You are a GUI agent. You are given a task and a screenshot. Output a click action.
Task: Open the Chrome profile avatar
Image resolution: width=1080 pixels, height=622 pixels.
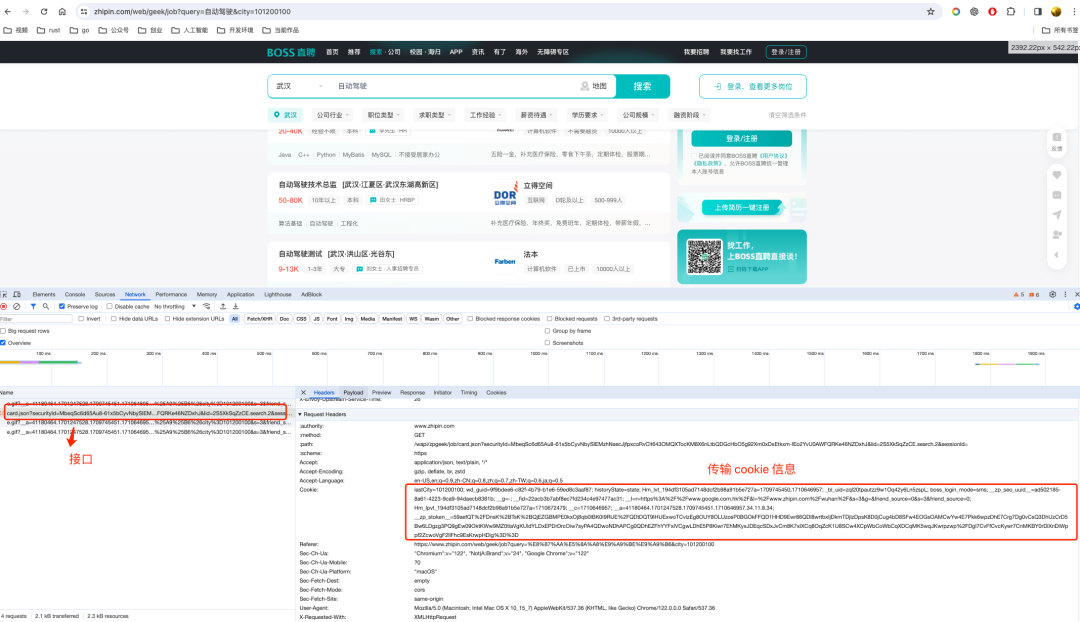click(x=1056, y=12)
